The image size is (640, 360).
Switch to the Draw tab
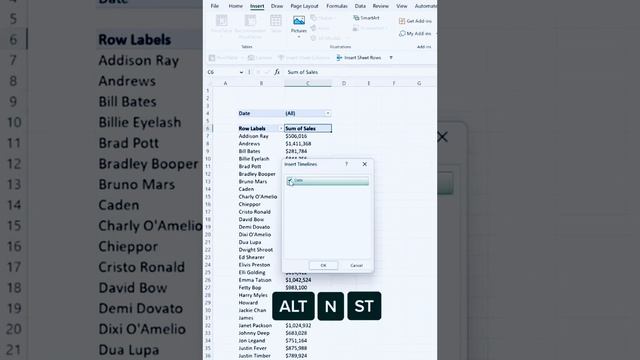click(x=277, y=6)
